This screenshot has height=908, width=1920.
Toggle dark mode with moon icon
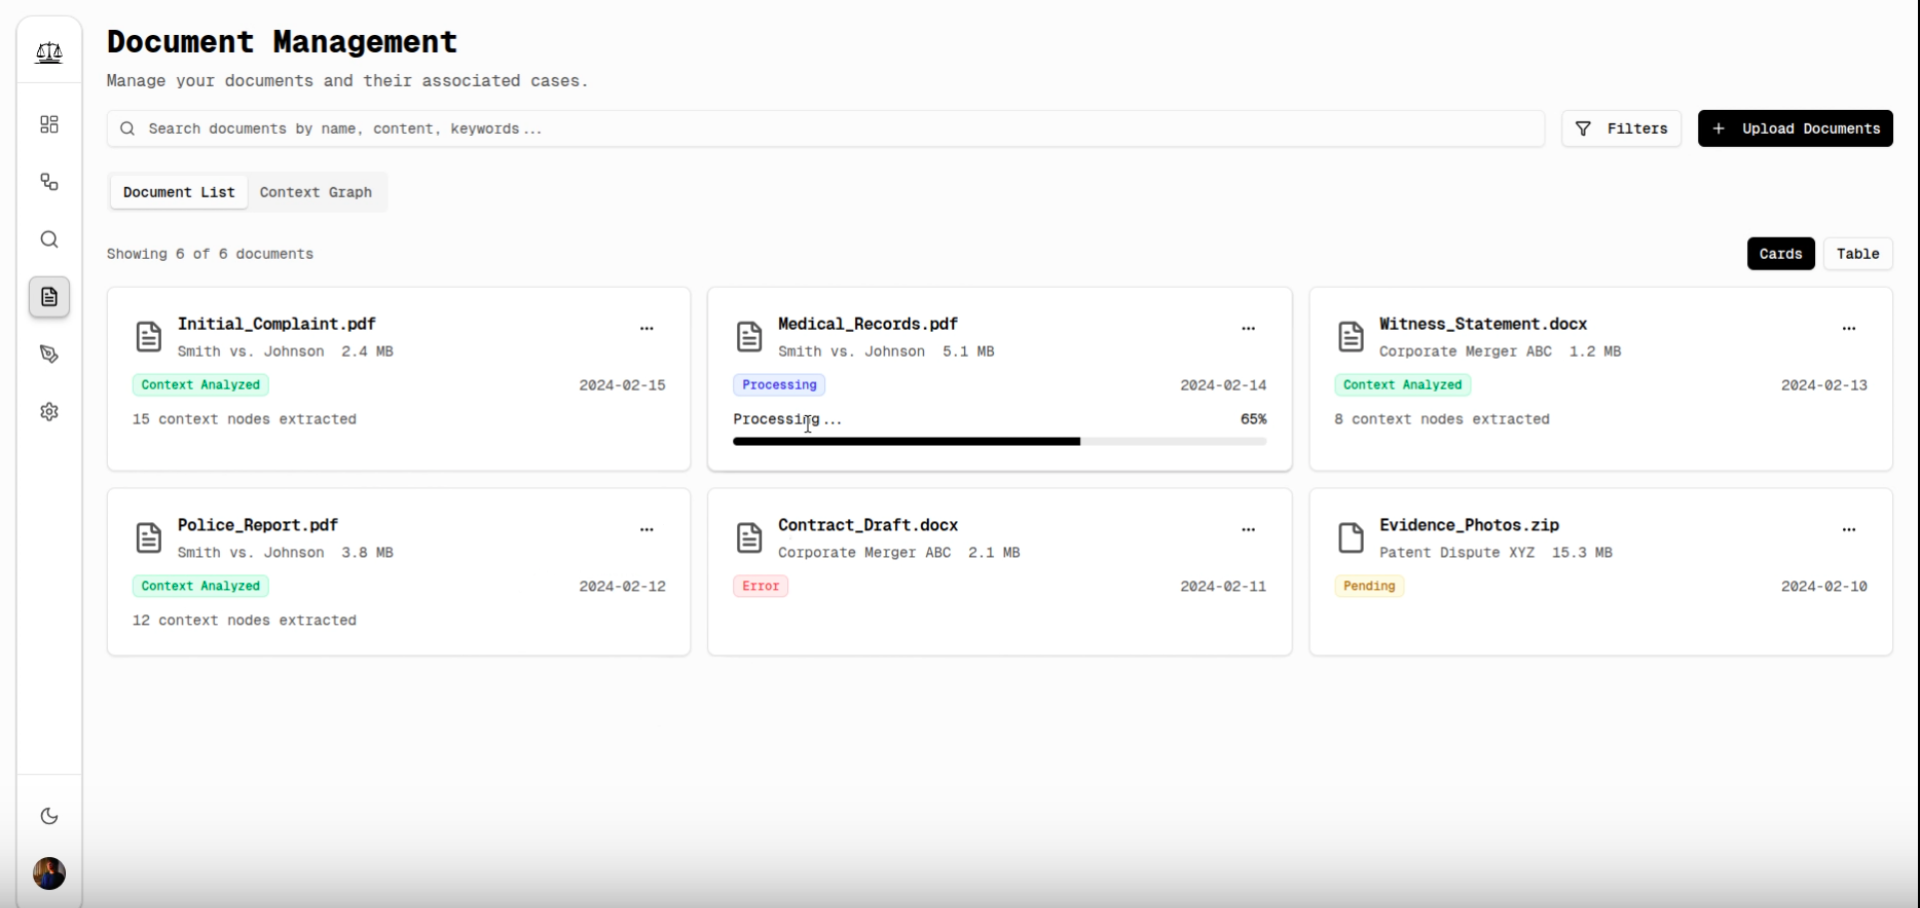pyautogui.click(x=49, y=816)
